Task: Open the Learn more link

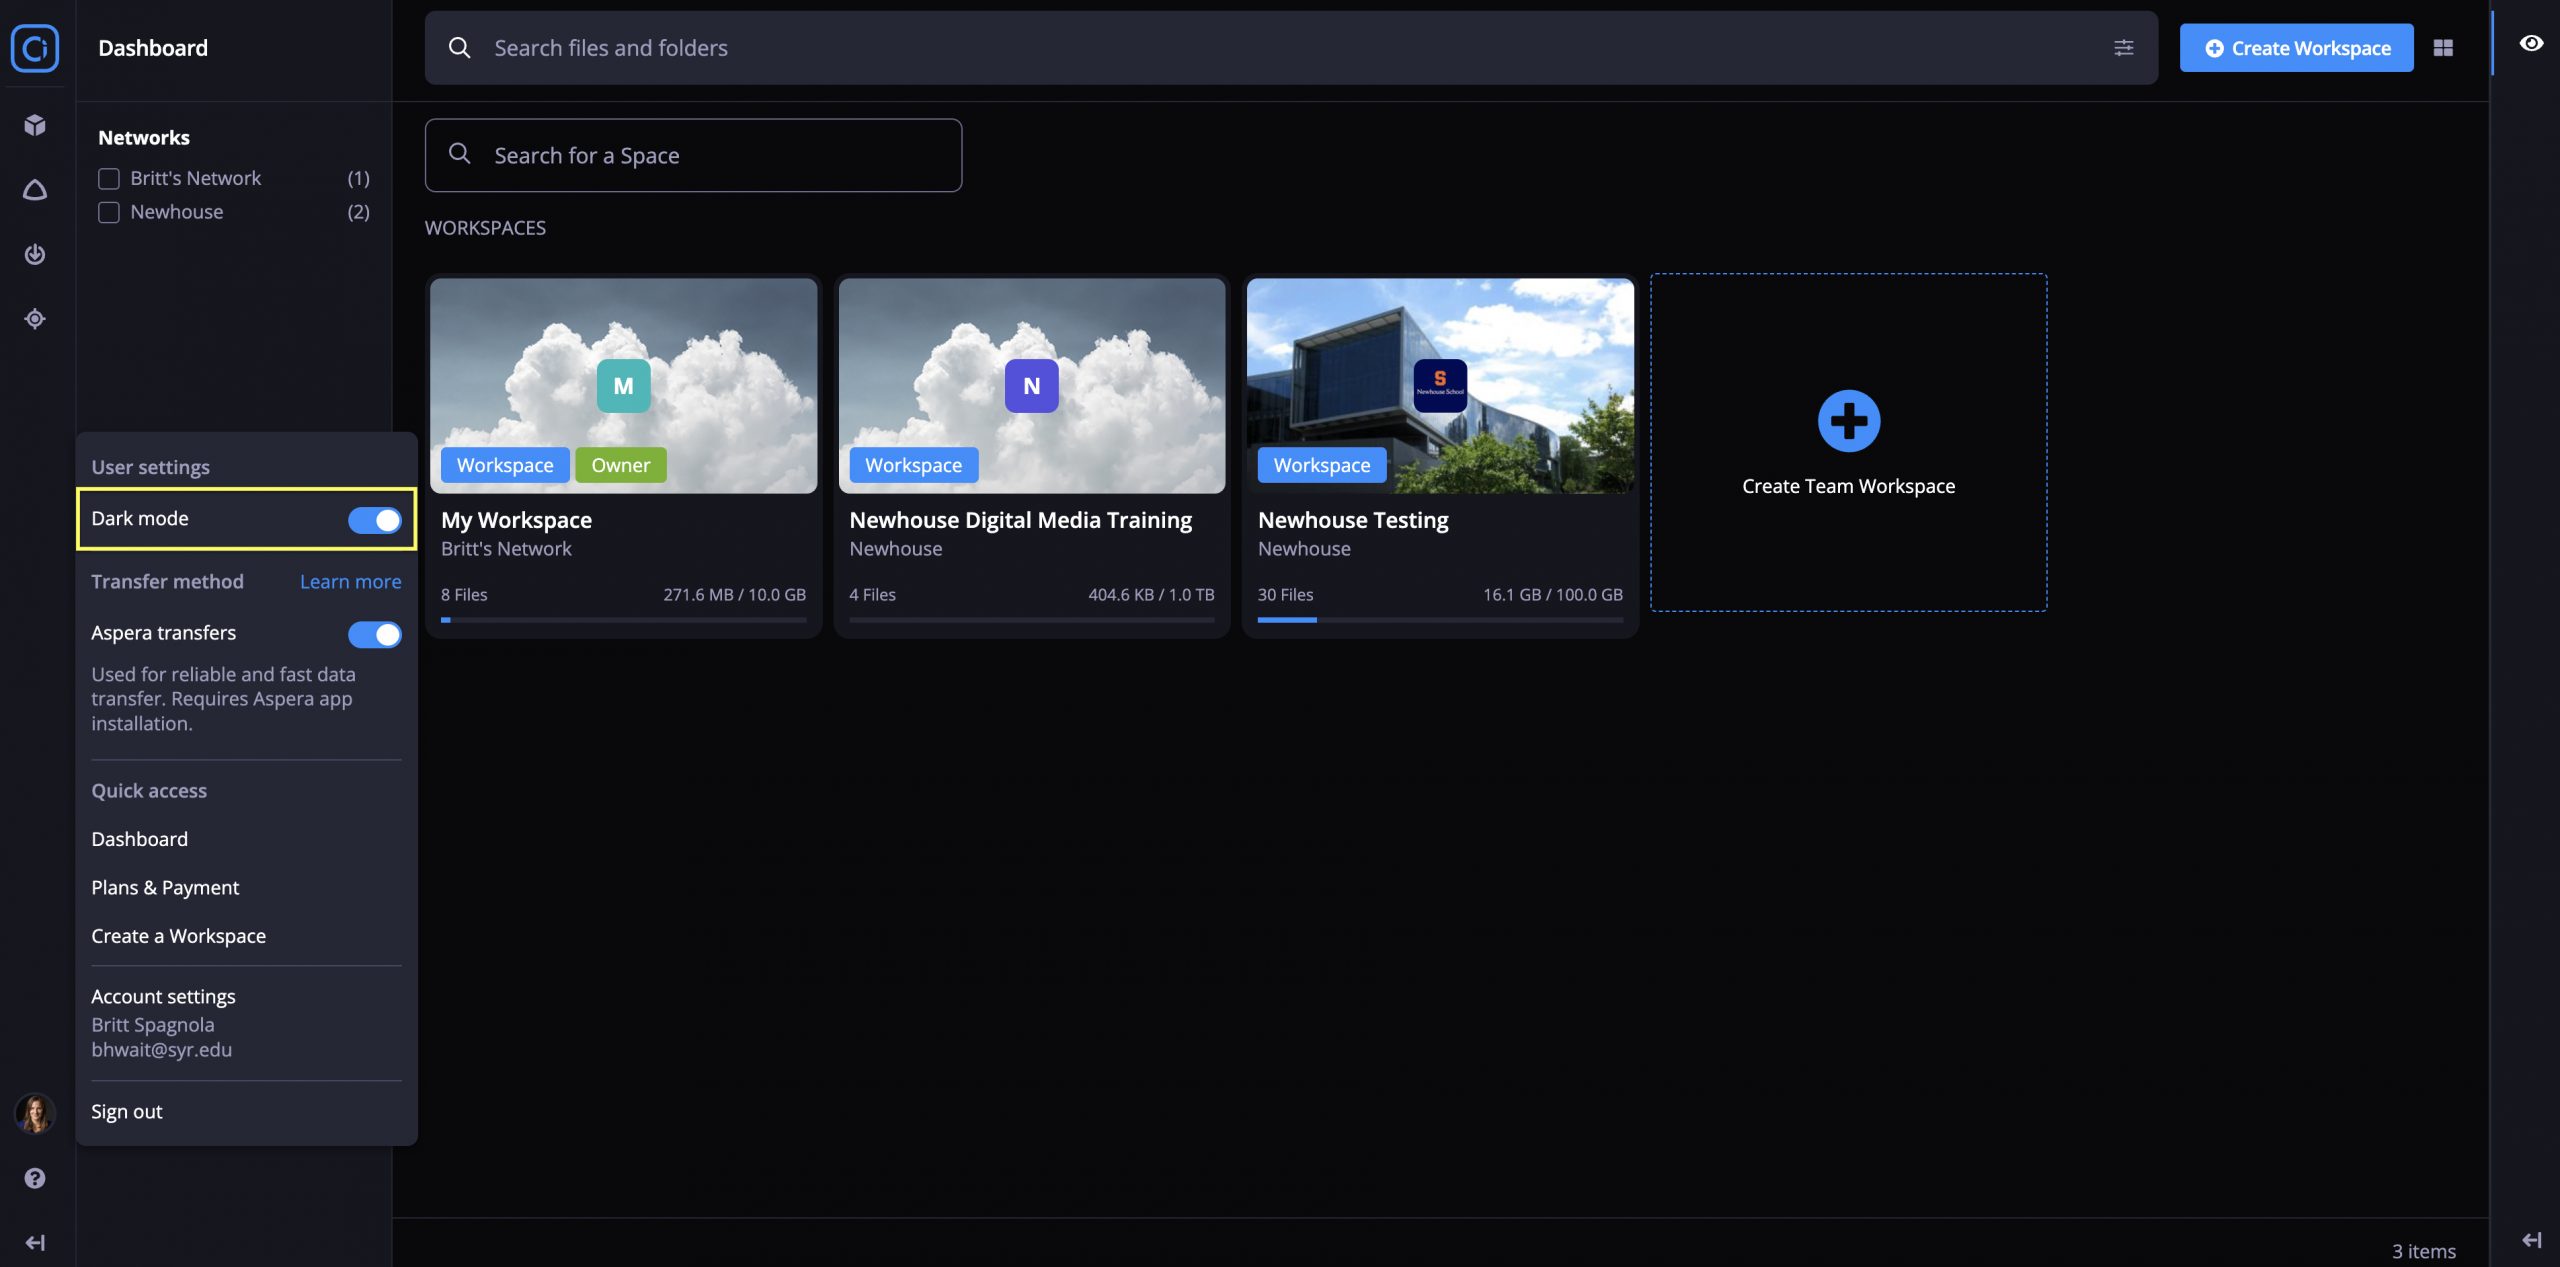Action: 350,582
